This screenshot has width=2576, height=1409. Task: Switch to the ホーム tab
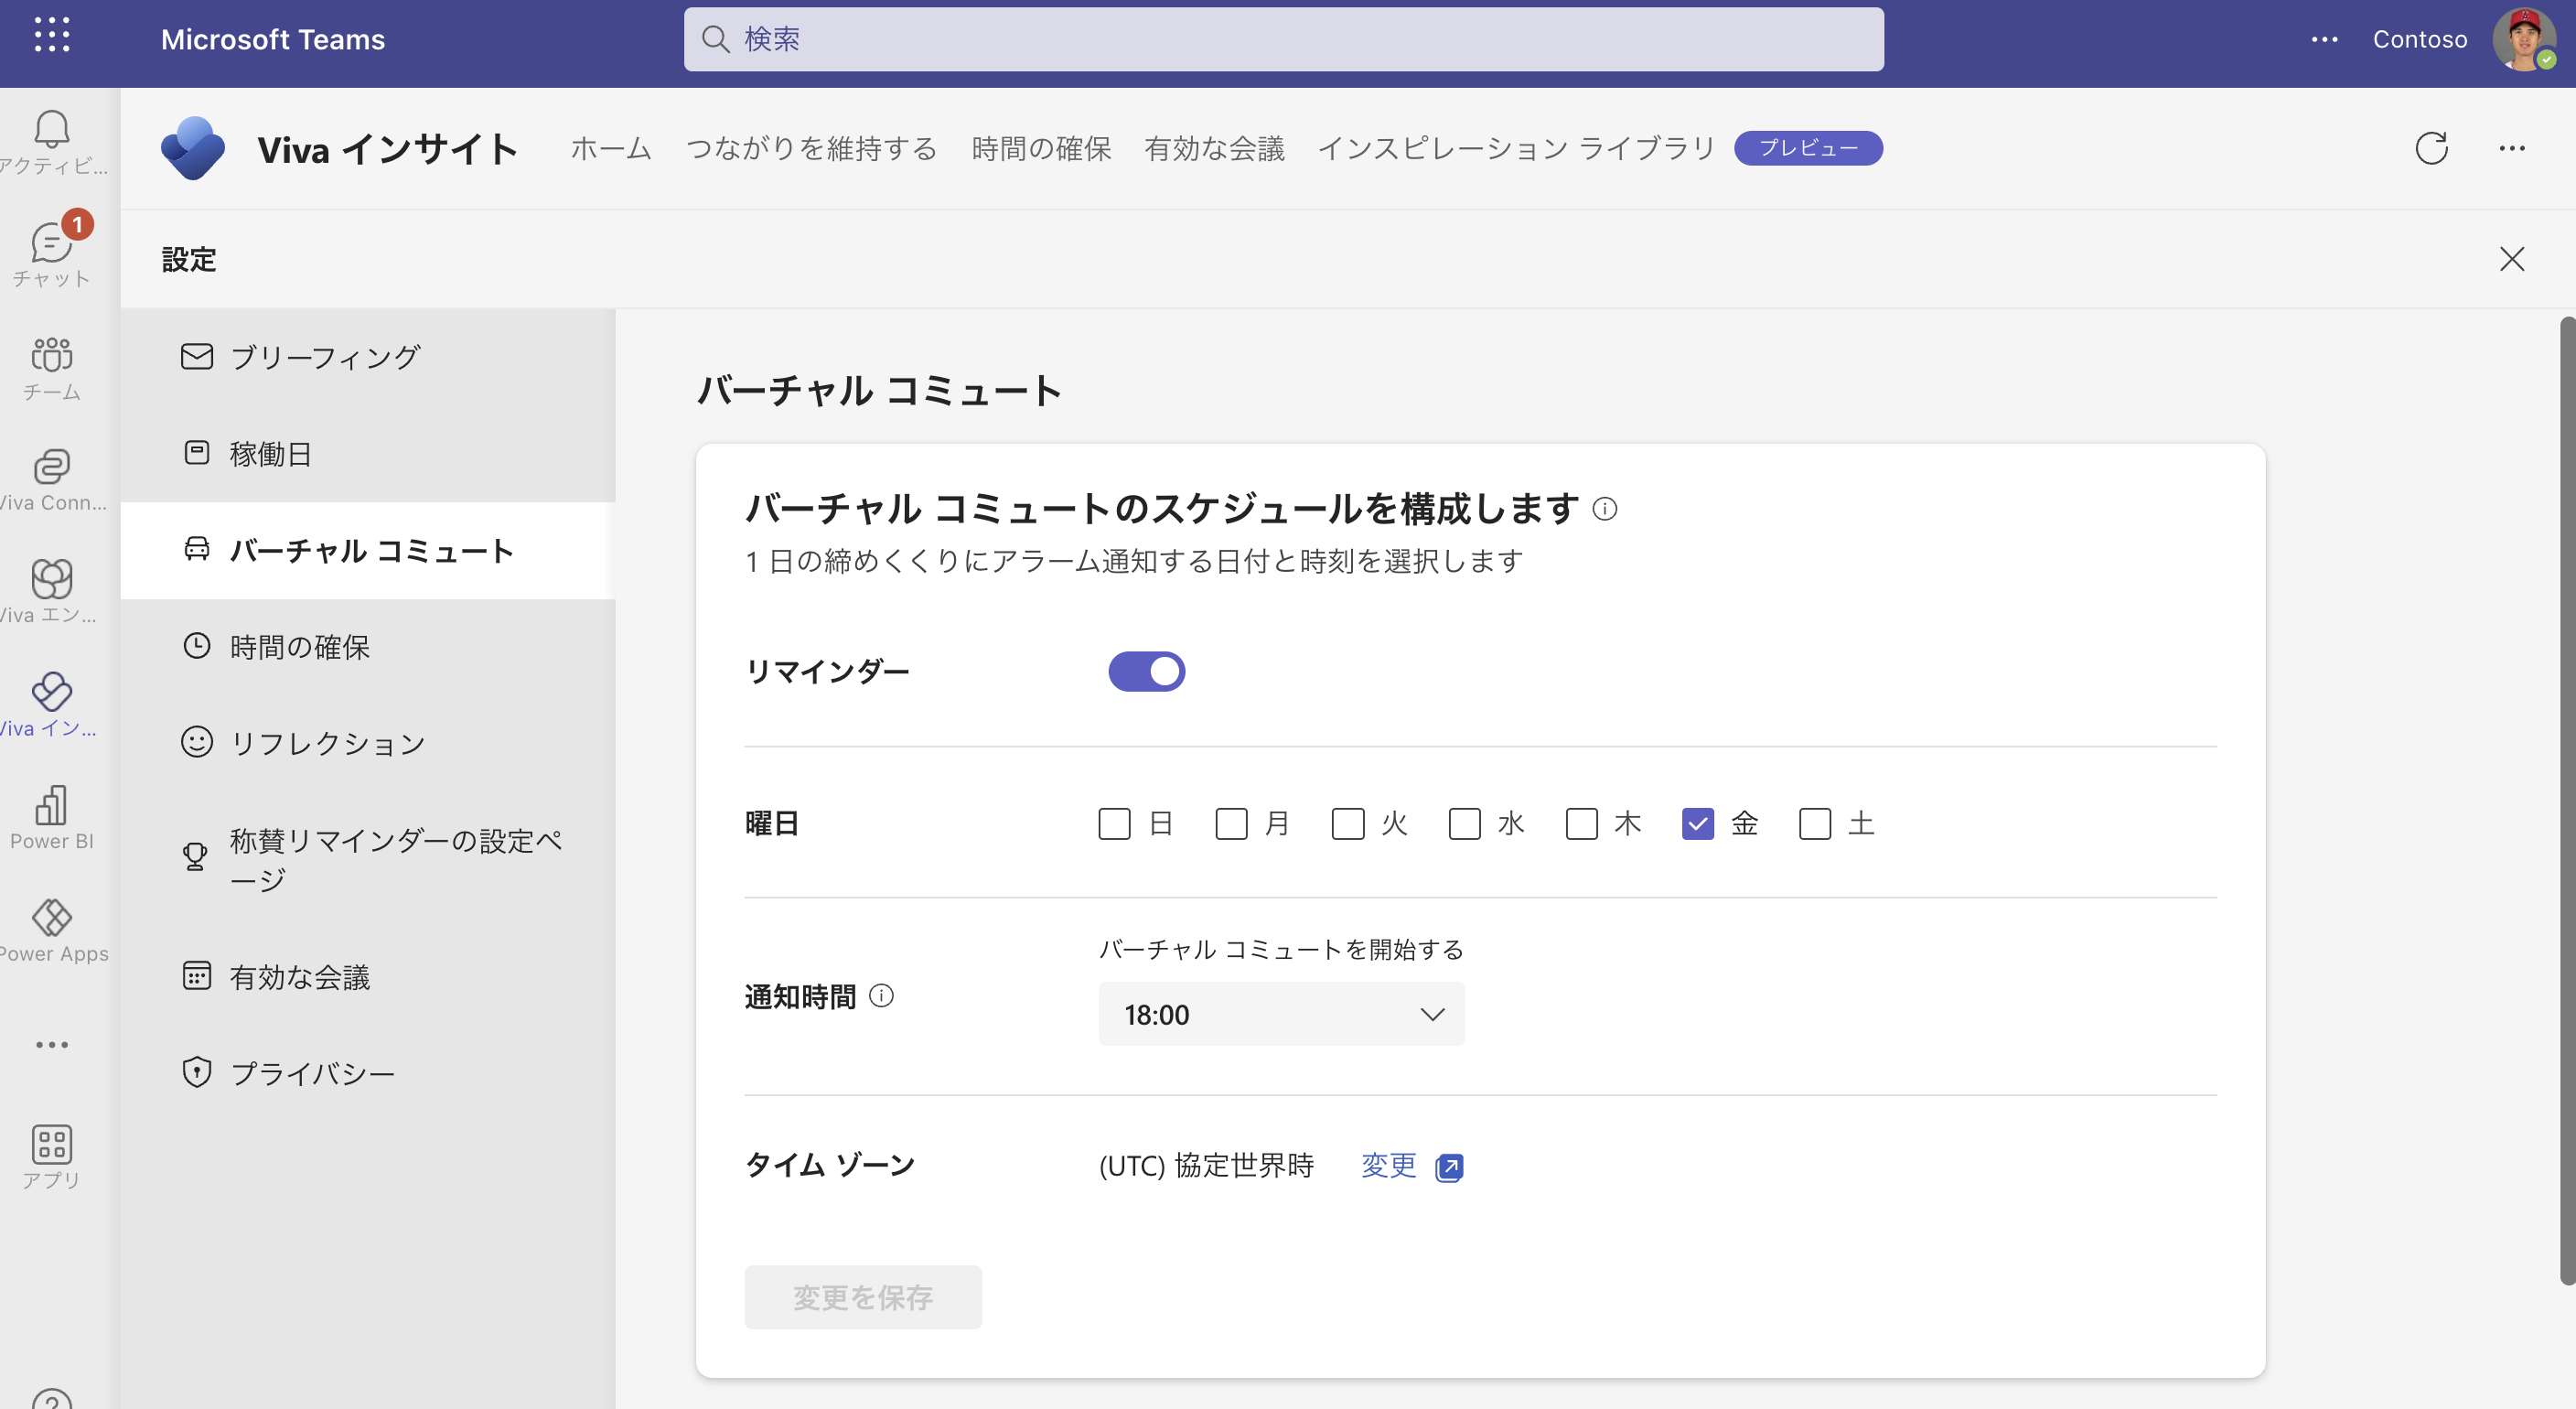pos(610,149)
